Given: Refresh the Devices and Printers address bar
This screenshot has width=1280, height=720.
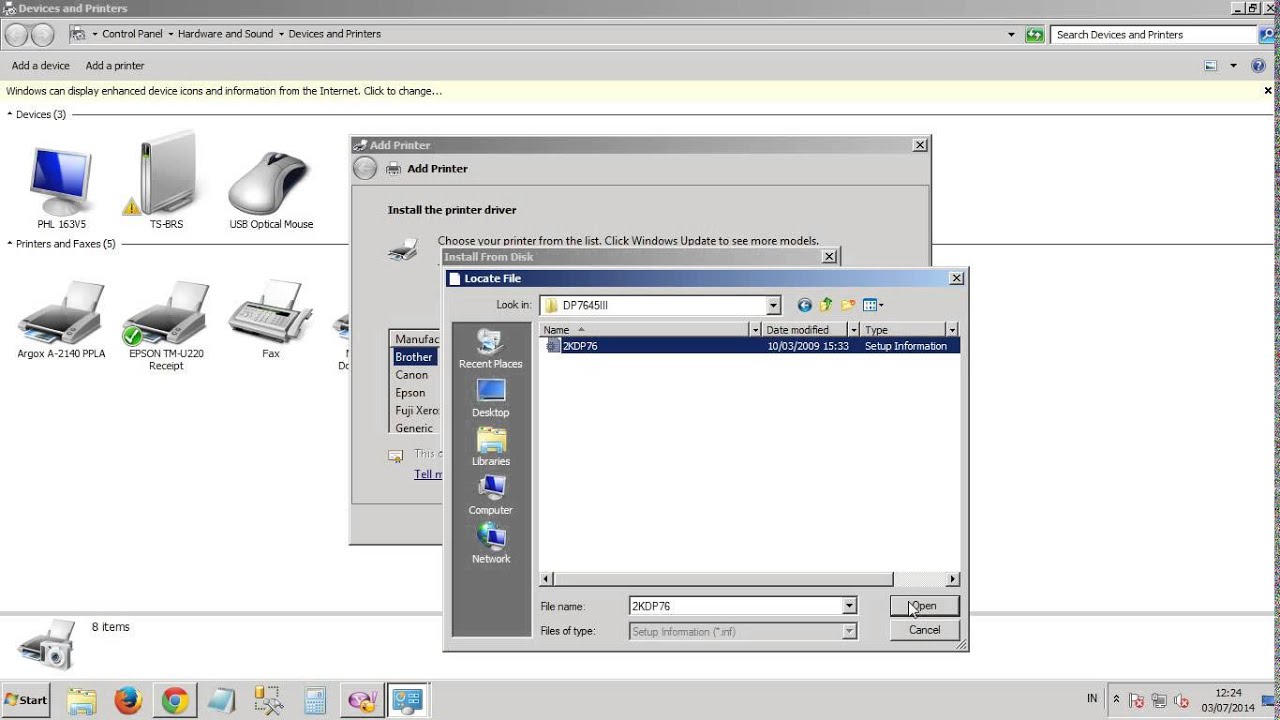Looking at the screenshot, I should (x=1035, y=34).
